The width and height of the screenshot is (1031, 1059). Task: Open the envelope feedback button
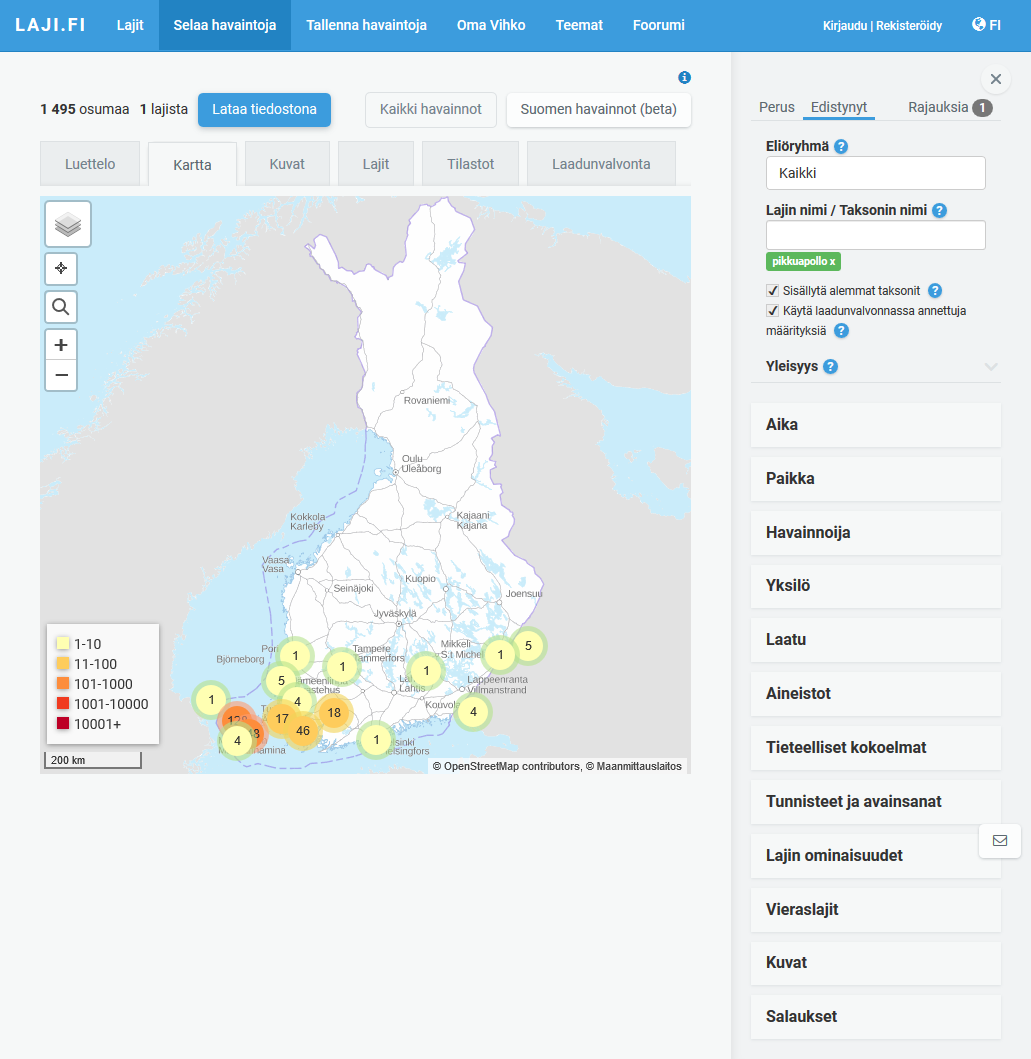click(x=999, y=841)
